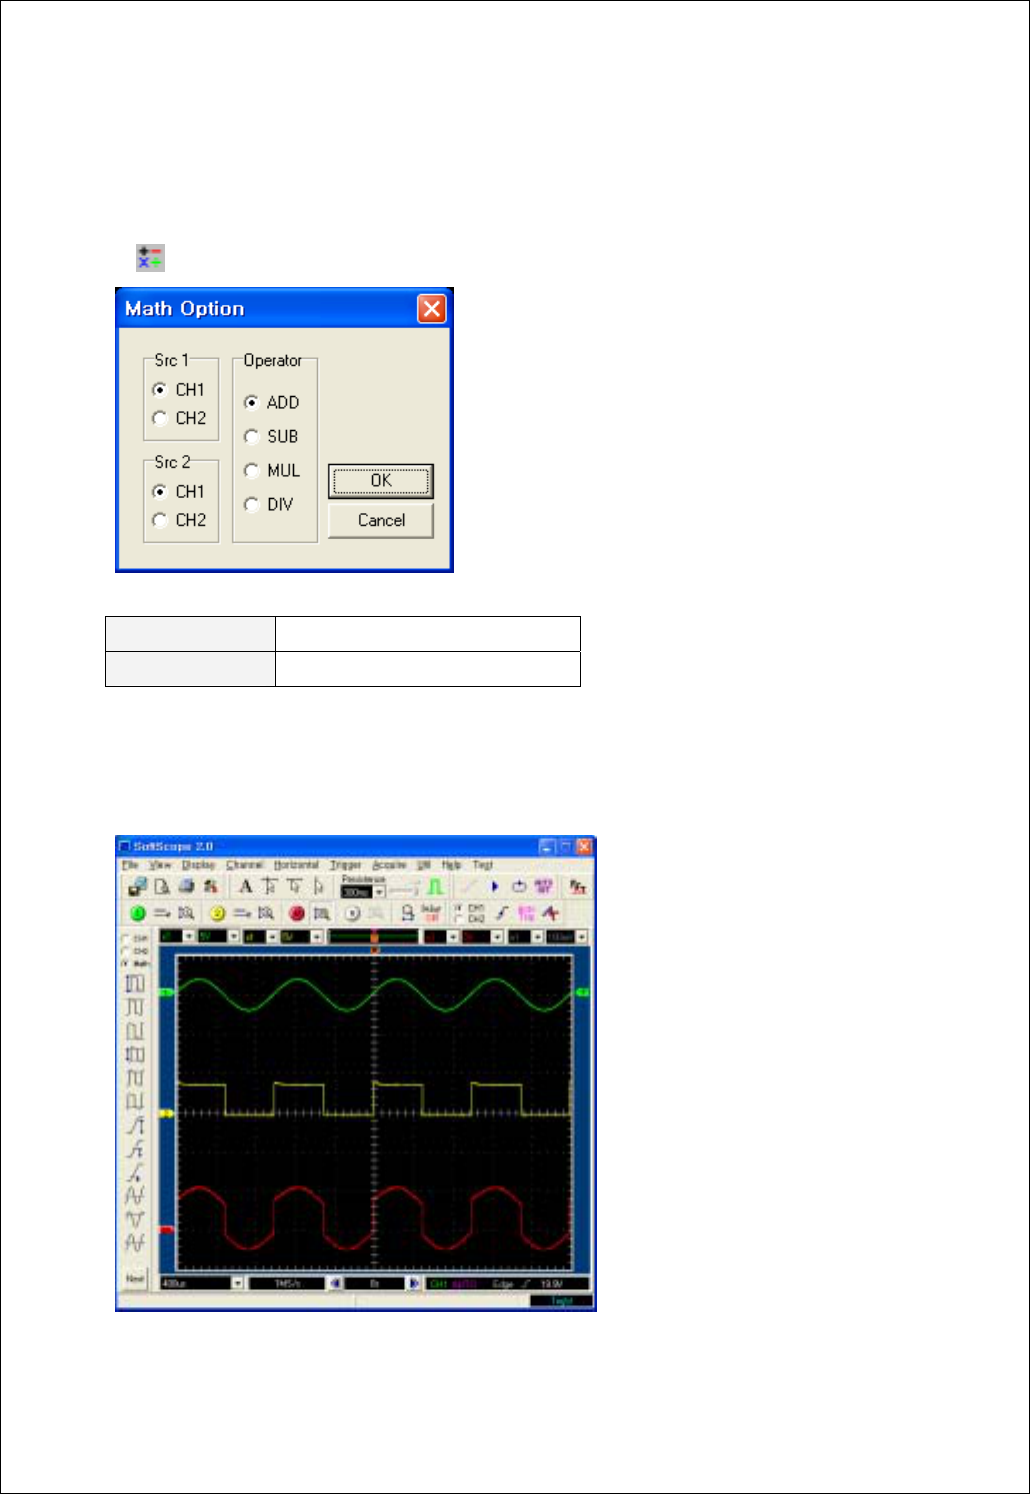Select the rise time measurement icon
Screen dimensions: 1030x1494
[x=135, y=1125]
